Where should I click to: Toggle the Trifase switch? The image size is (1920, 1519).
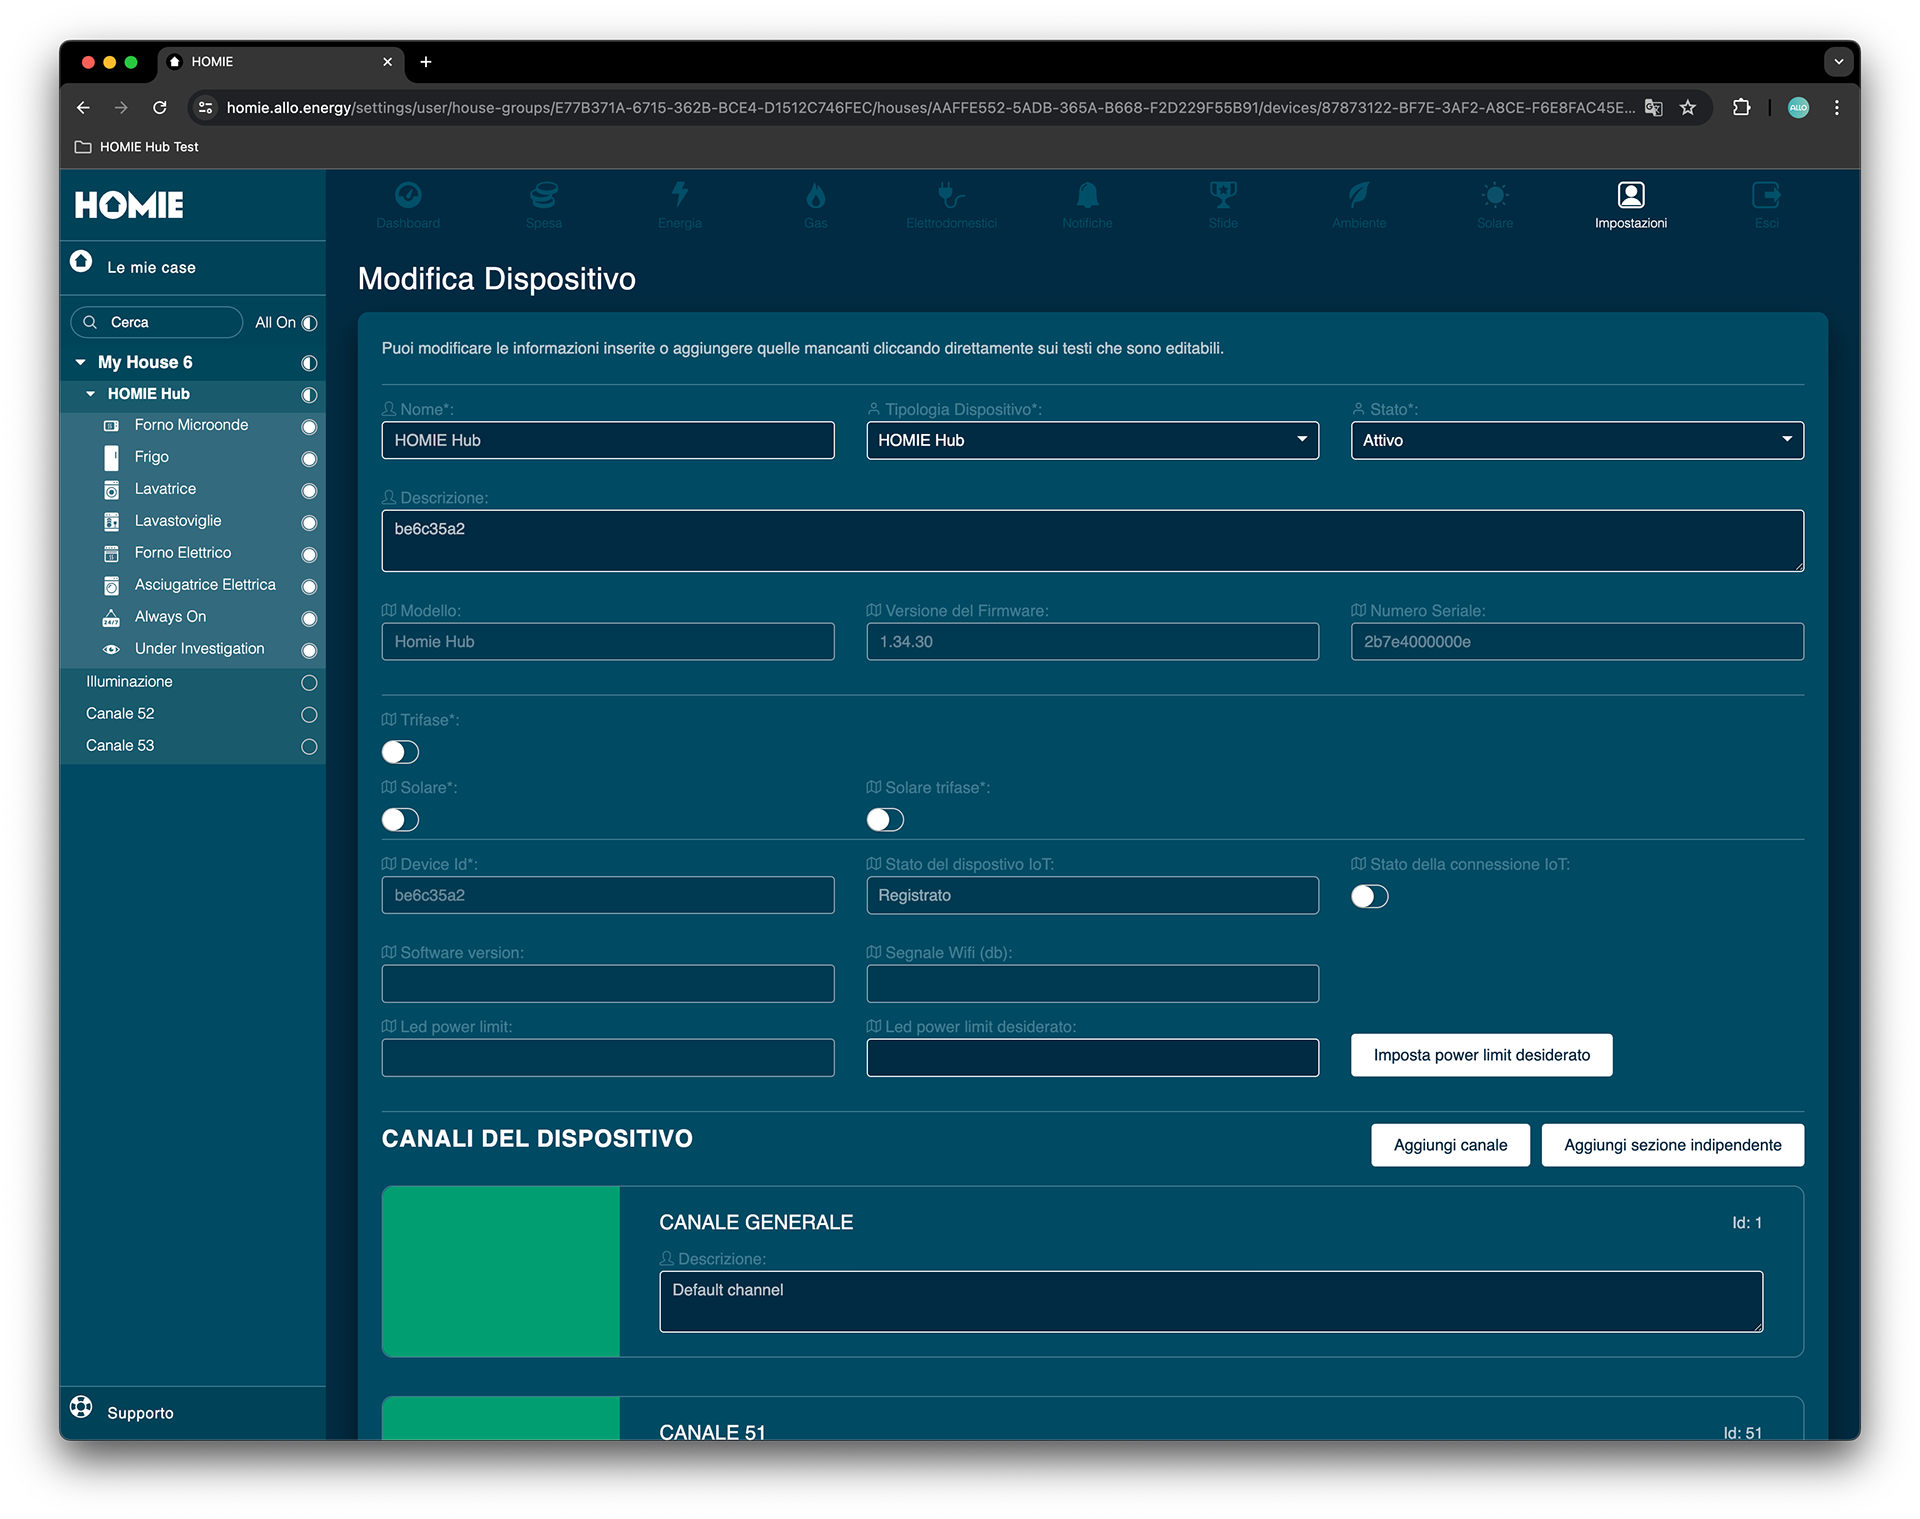pyautogui.click(x=400, y=752)
